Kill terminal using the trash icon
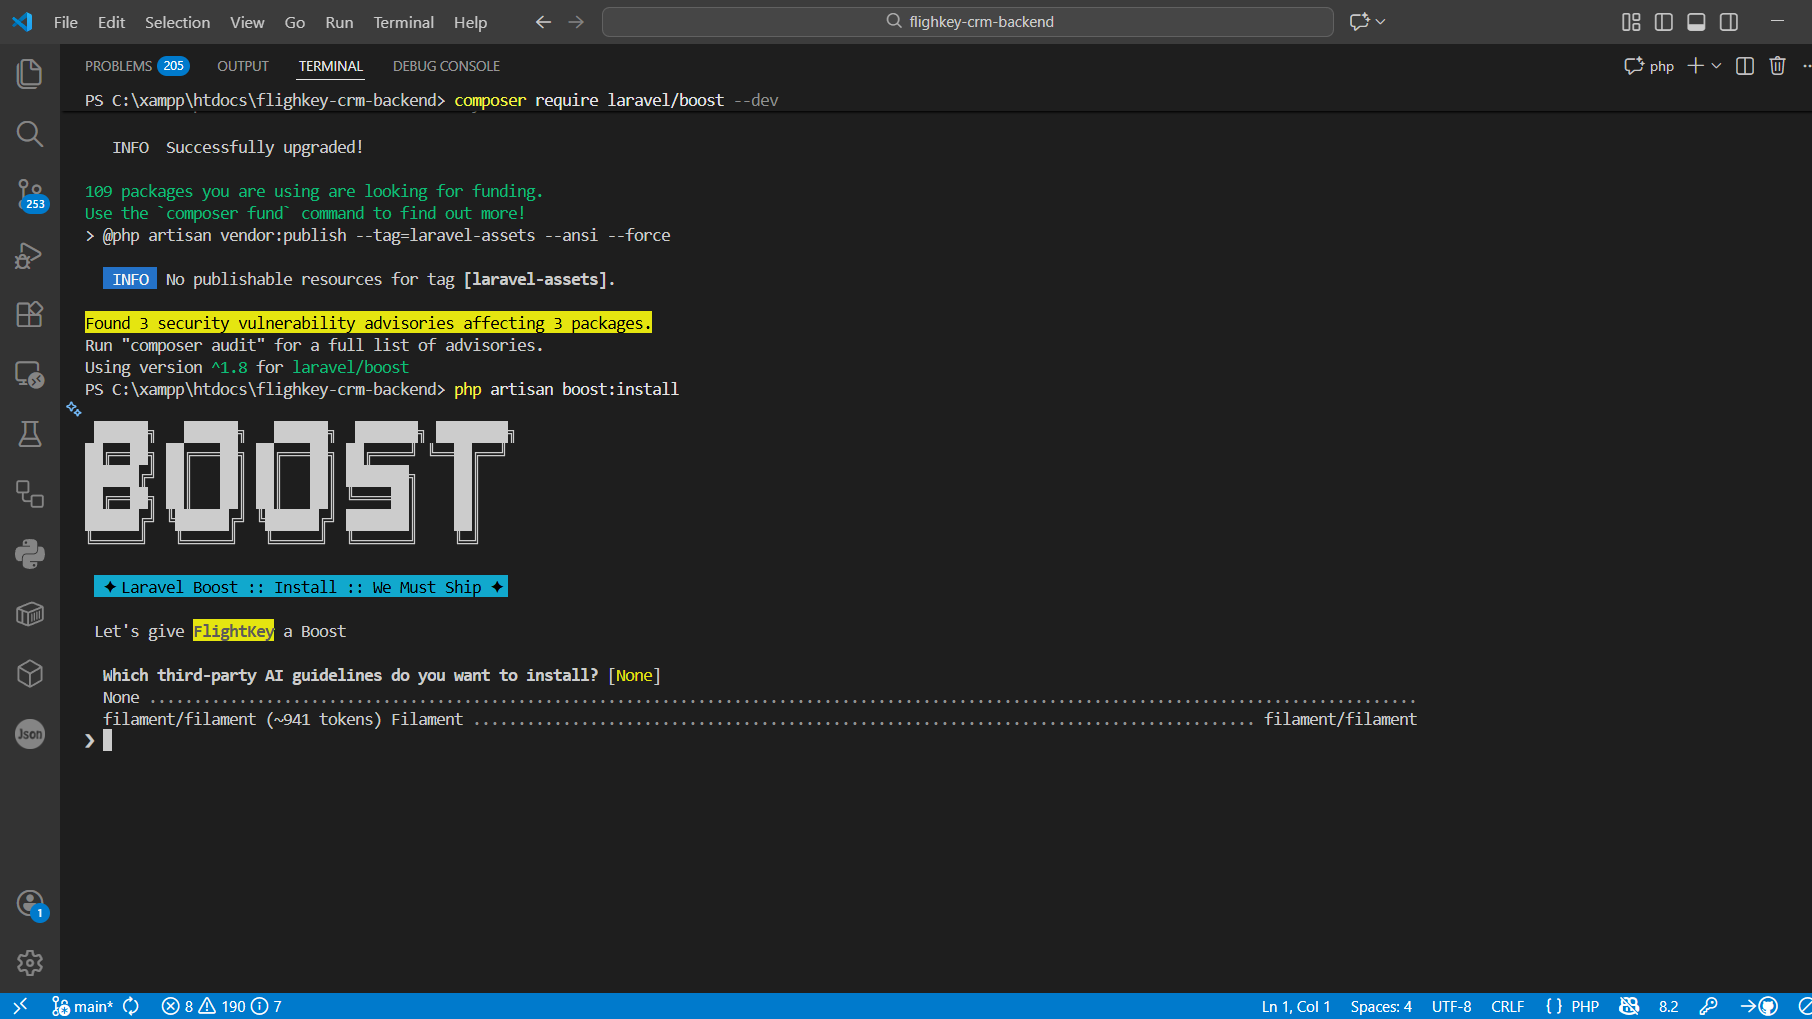This screenshot has height=1019, width=1812. pos(1777,66)
